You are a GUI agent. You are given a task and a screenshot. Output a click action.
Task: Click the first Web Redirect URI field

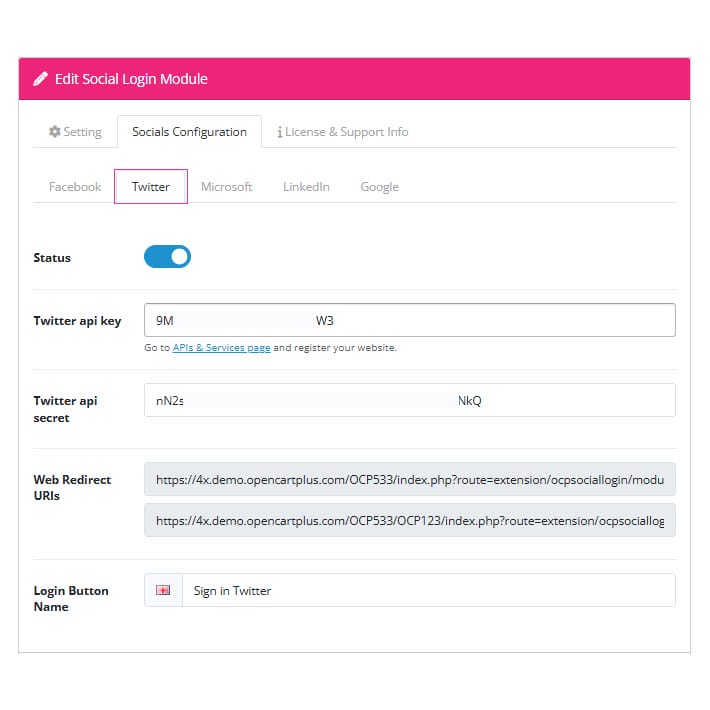coord(410,479)
